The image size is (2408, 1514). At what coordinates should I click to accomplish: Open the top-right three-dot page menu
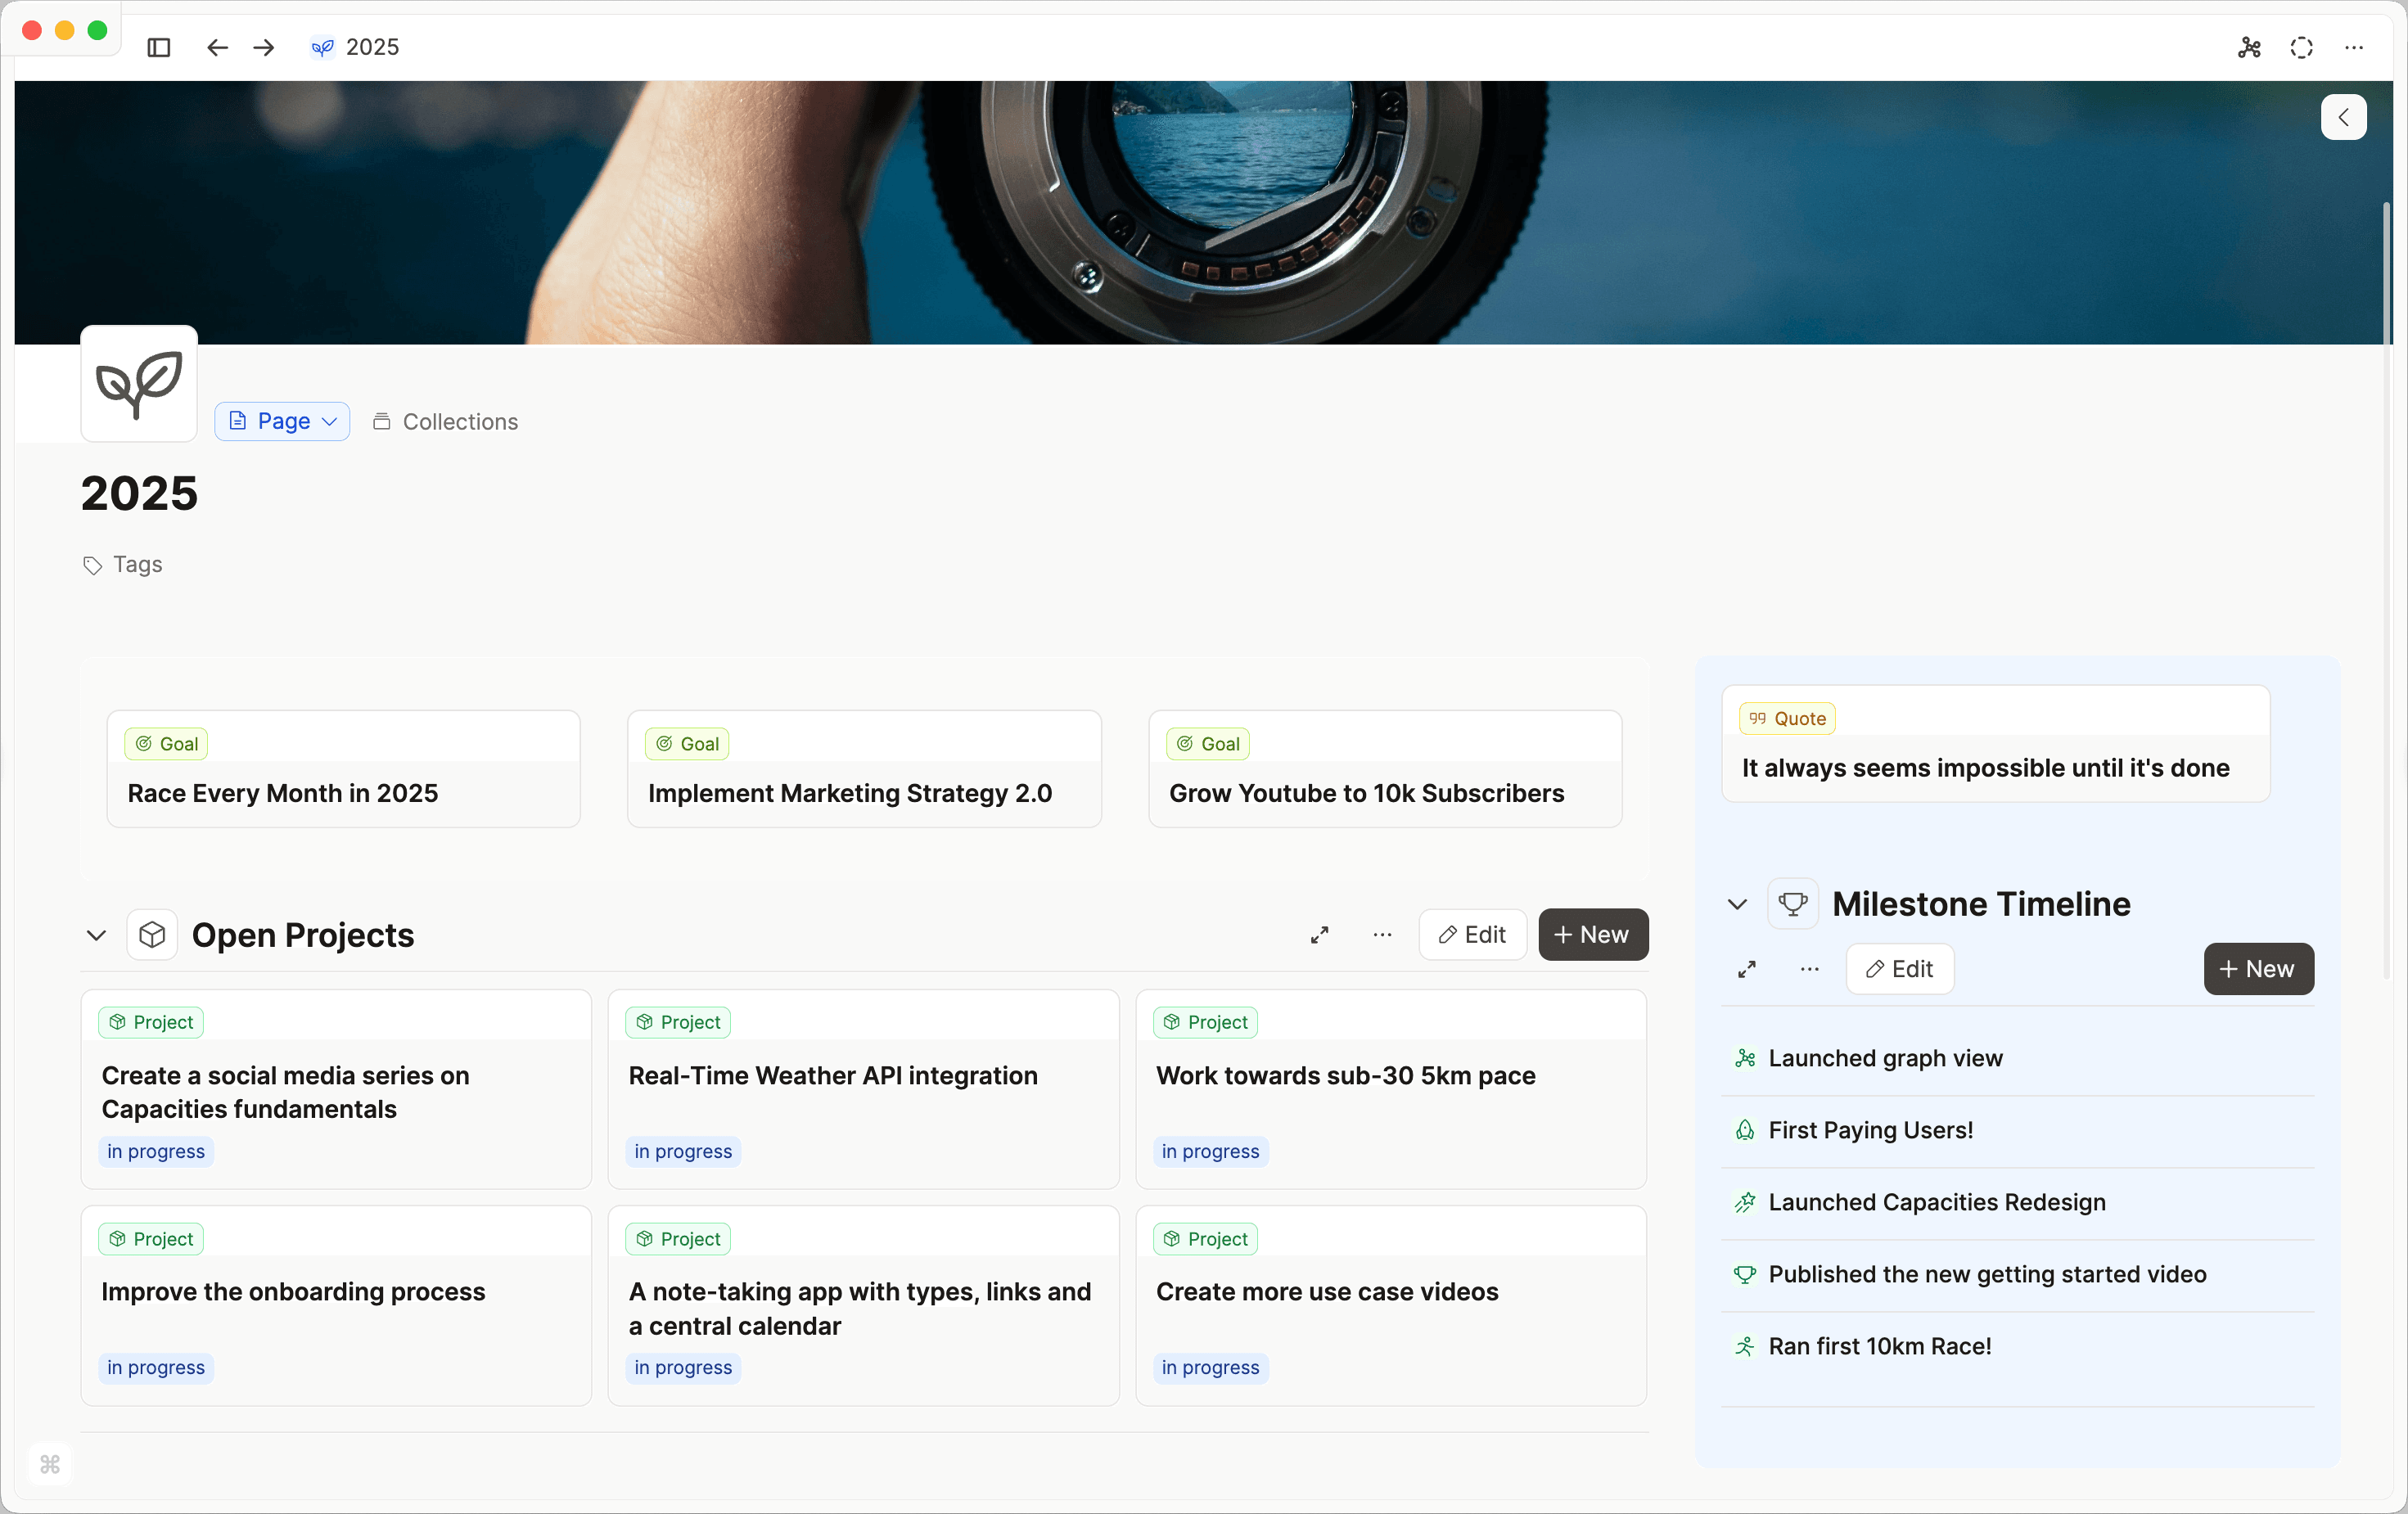(x=2354, y=47)
